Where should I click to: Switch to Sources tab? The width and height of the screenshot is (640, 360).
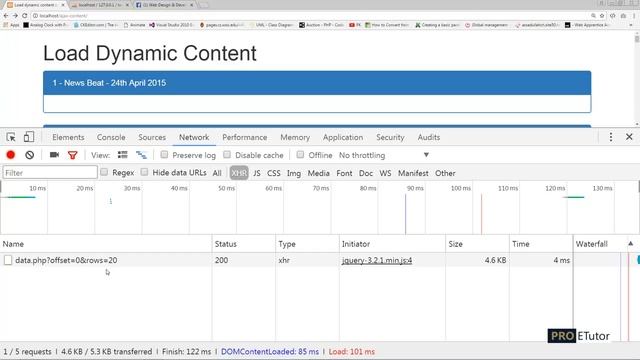(152, 137)
